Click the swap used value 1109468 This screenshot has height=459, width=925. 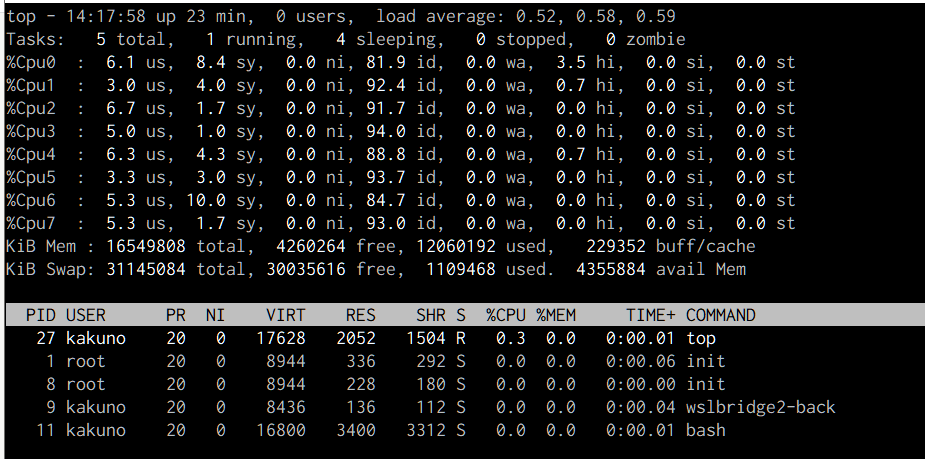[461, 269]
